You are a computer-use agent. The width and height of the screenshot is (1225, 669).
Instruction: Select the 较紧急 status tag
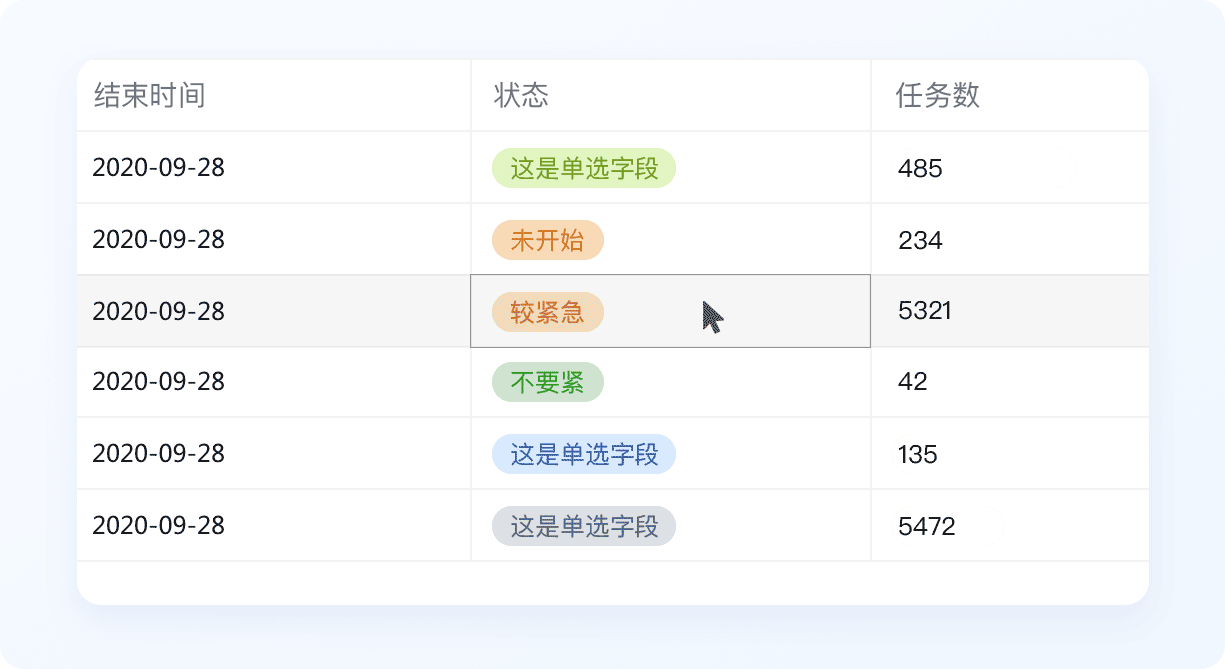[x=547, y=312]
